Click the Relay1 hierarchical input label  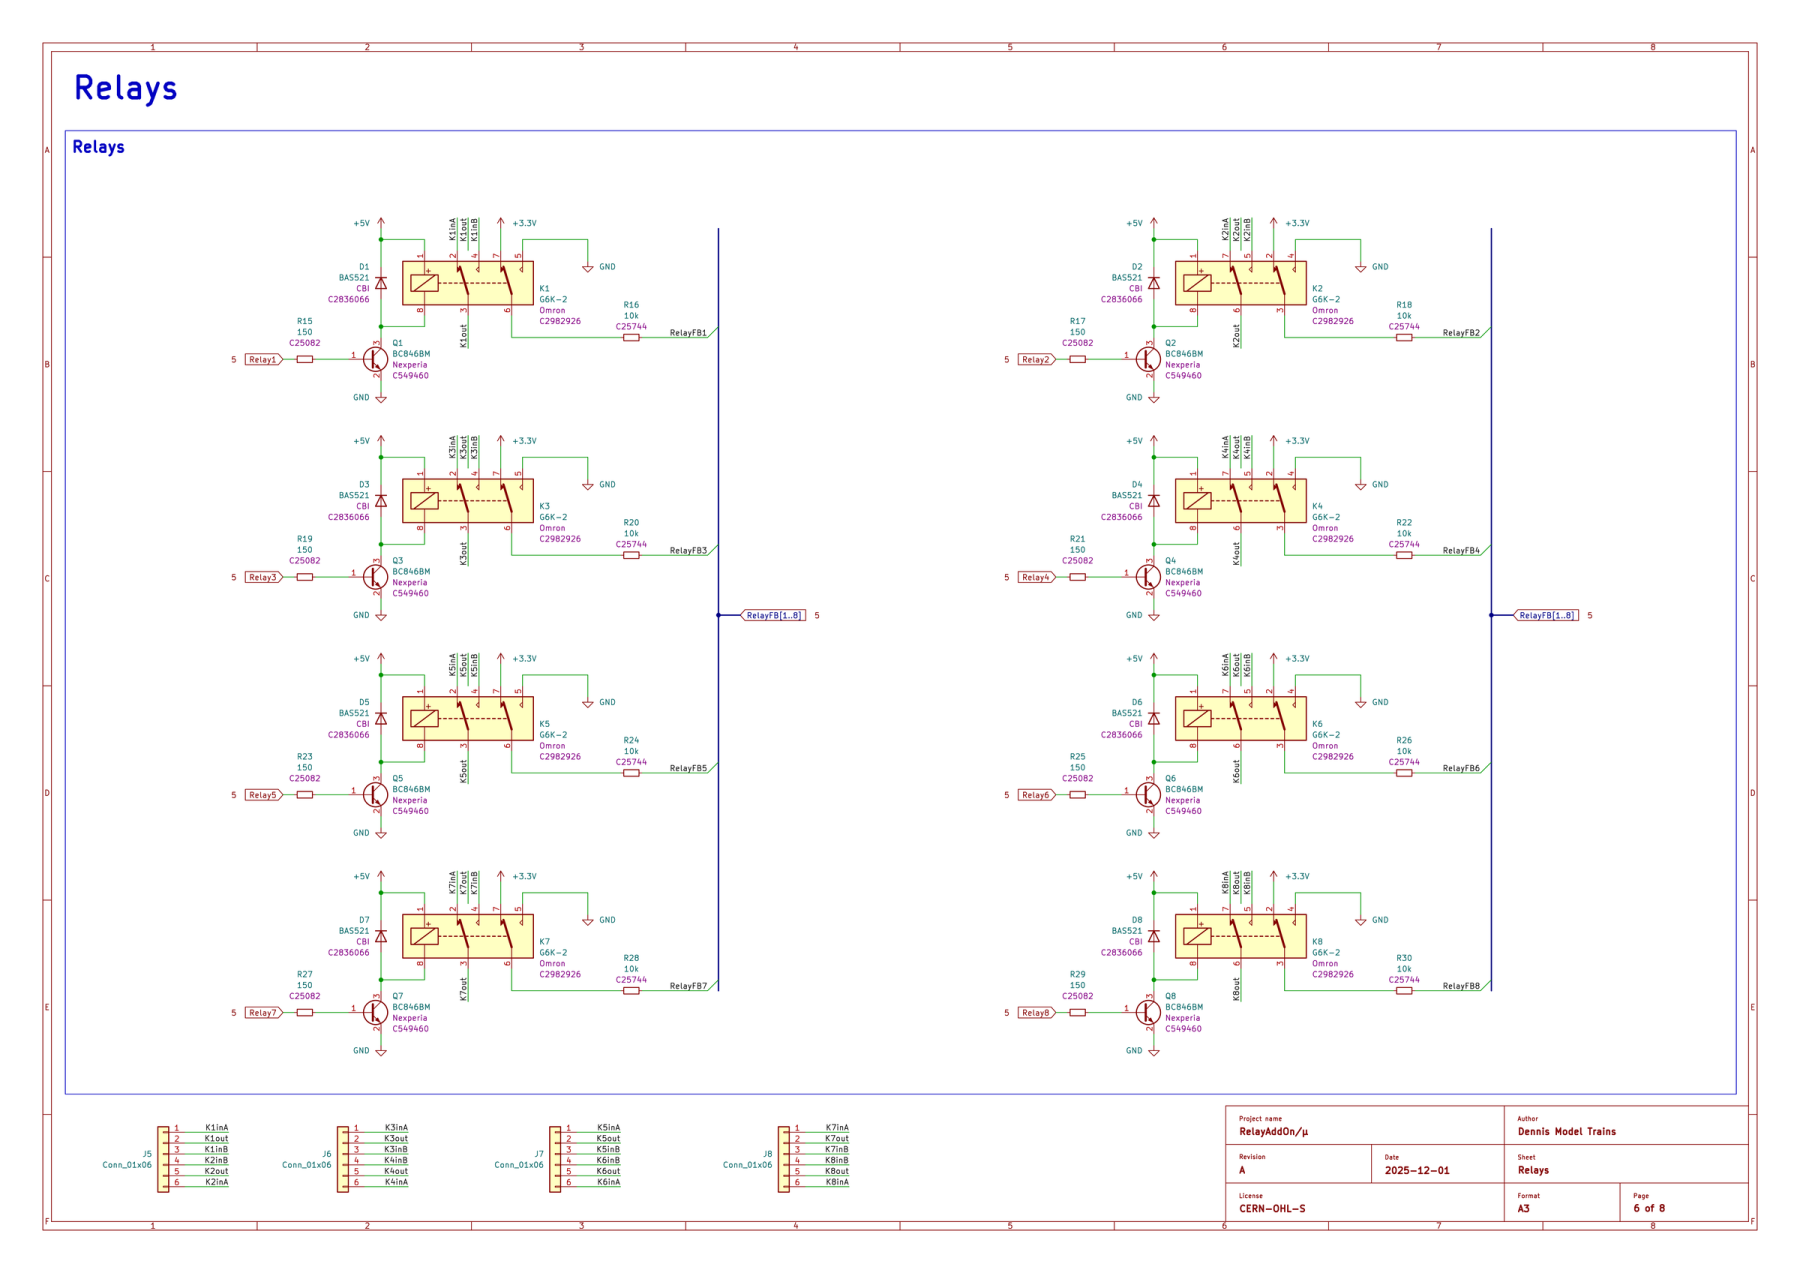[263, 359]
